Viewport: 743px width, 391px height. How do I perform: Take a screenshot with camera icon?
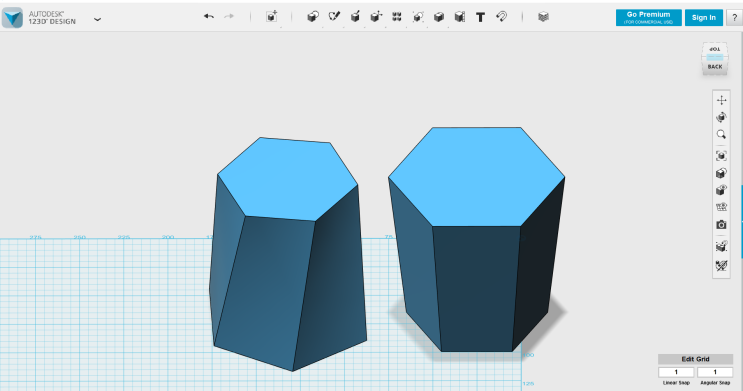(721, 225)
